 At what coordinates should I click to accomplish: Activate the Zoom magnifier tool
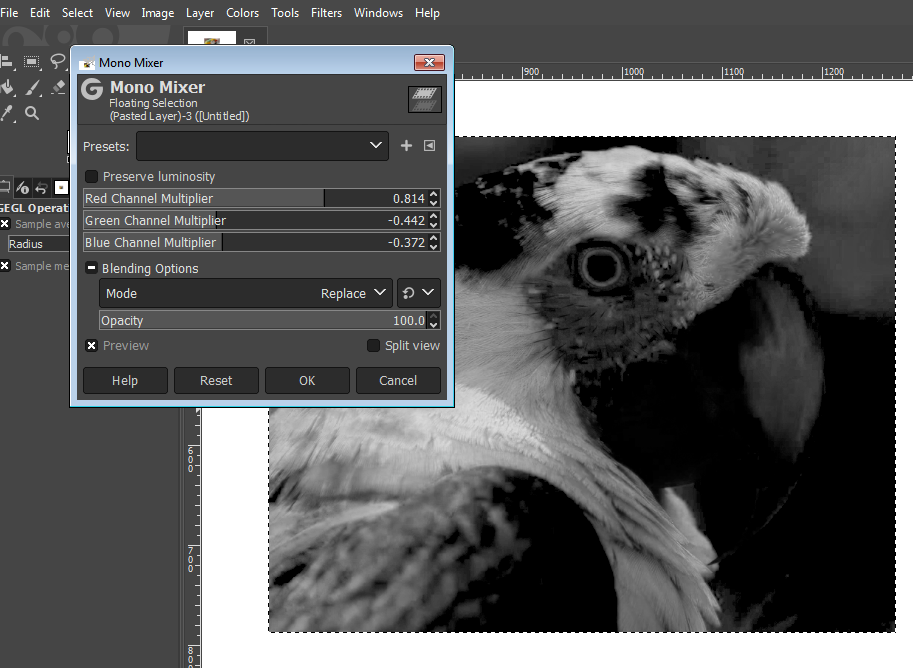click(32, 113)
